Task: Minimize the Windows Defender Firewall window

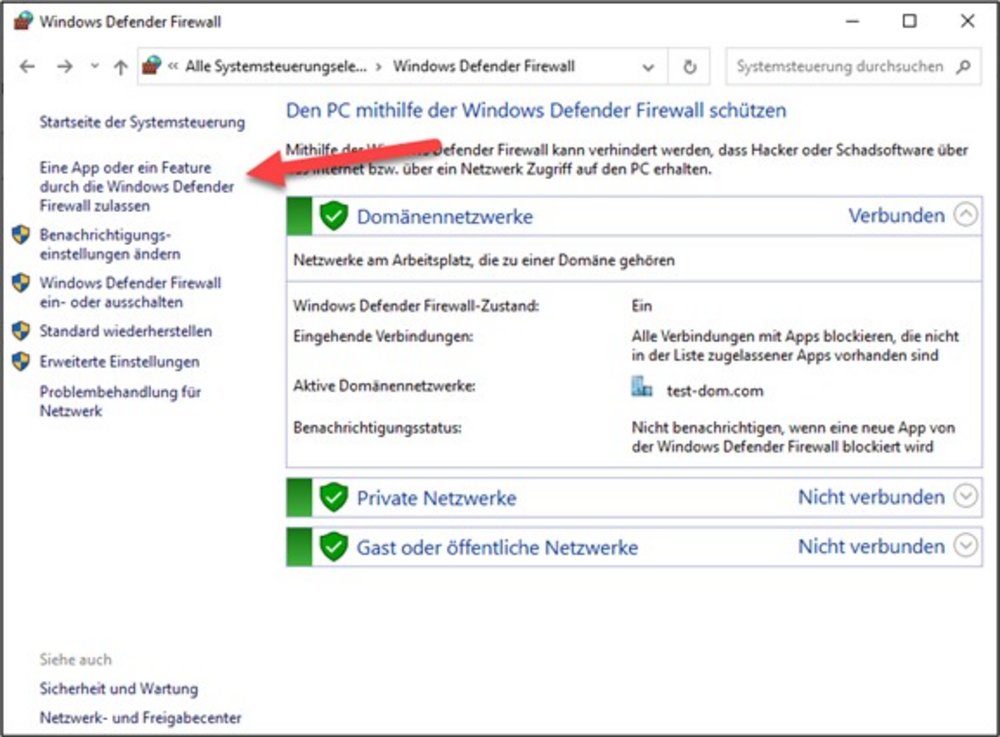Action: point(853,21)
